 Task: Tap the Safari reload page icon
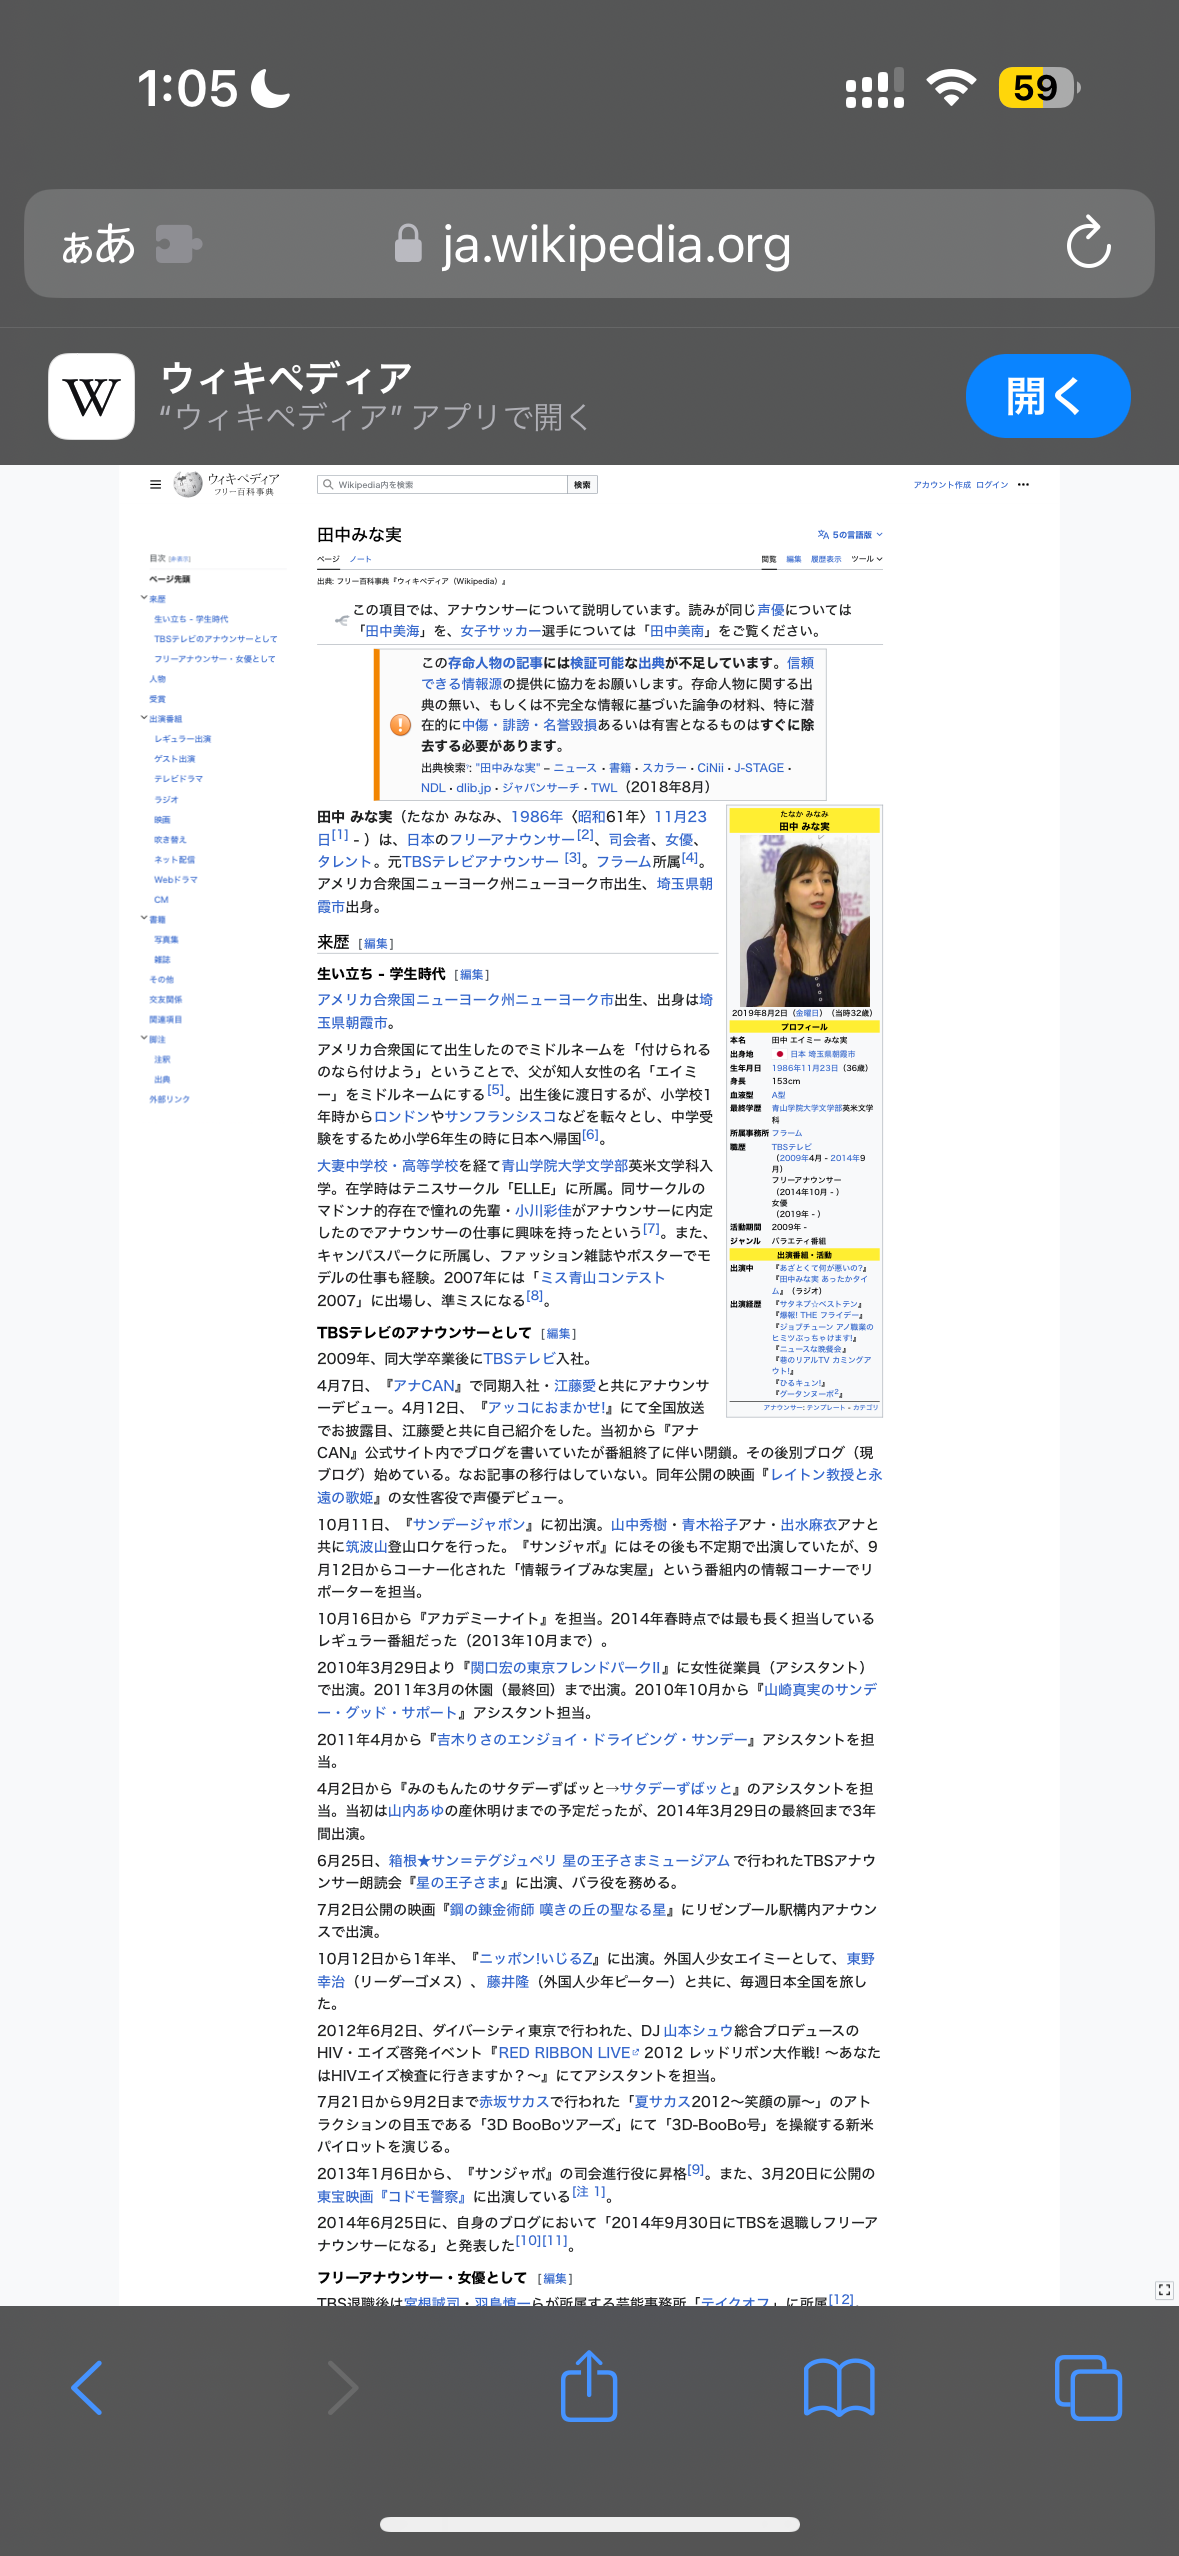click(1088, 243)
